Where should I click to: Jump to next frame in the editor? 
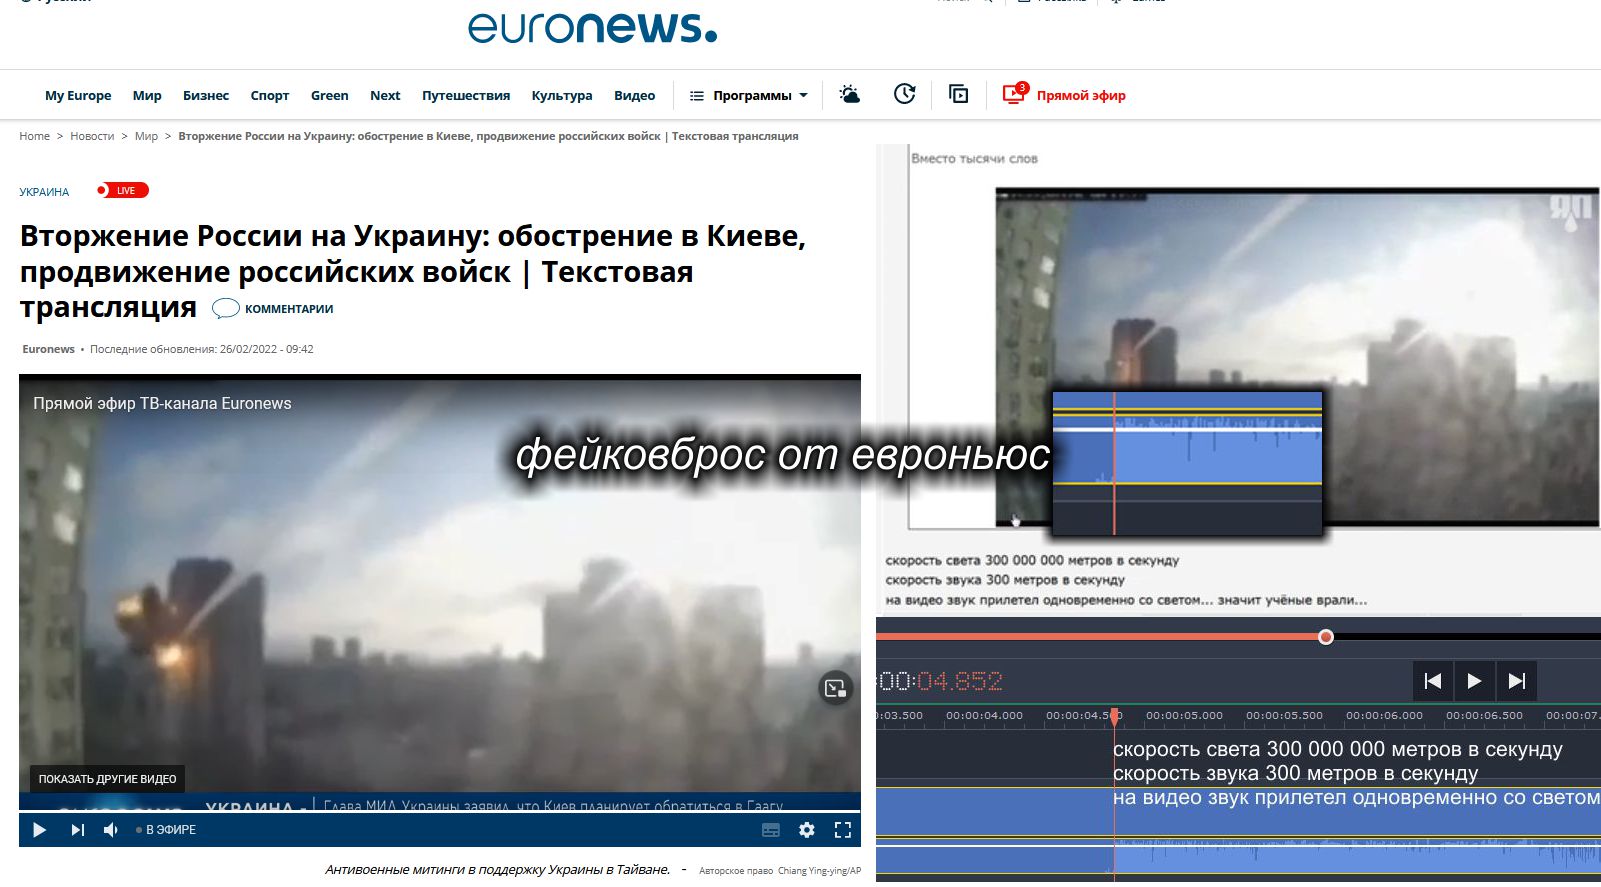1516,681
